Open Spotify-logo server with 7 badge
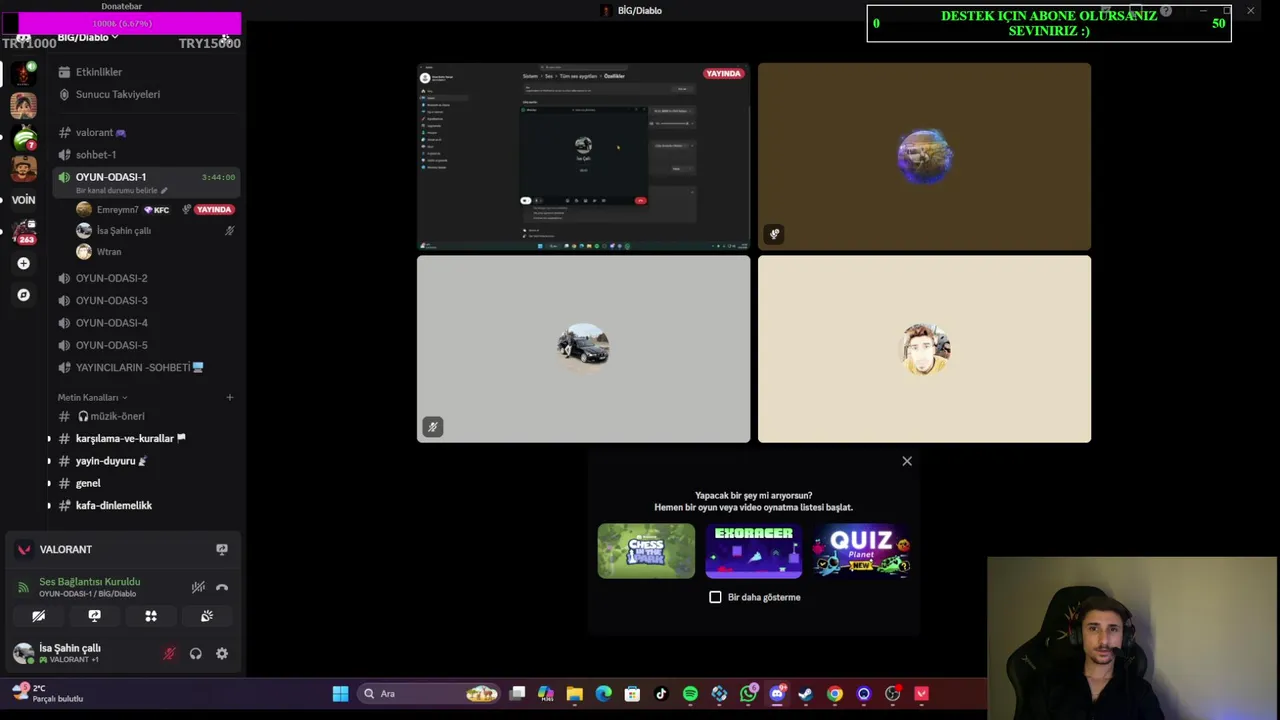Image resolution: width=1280 pixels, height=720 pixels. 23,137
